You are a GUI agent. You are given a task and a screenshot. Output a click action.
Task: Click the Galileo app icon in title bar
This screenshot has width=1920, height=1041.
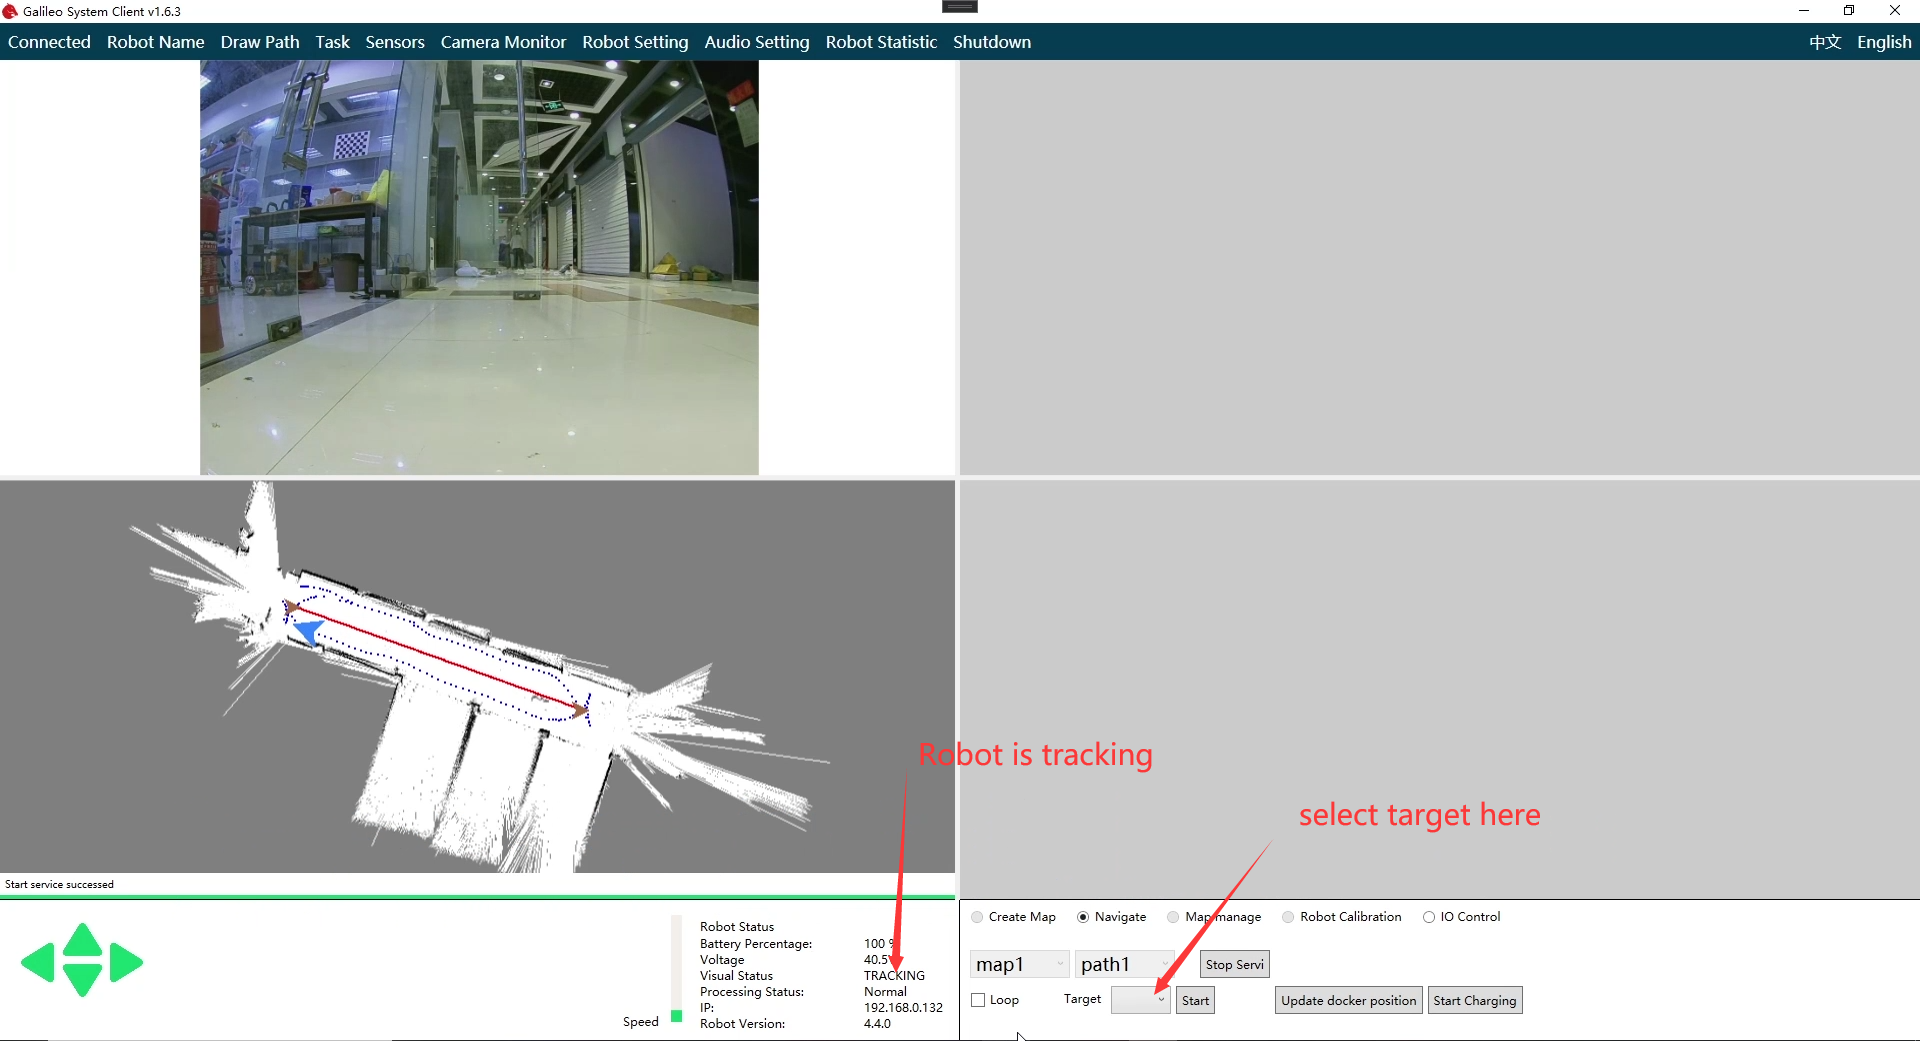tap(10, 11)
